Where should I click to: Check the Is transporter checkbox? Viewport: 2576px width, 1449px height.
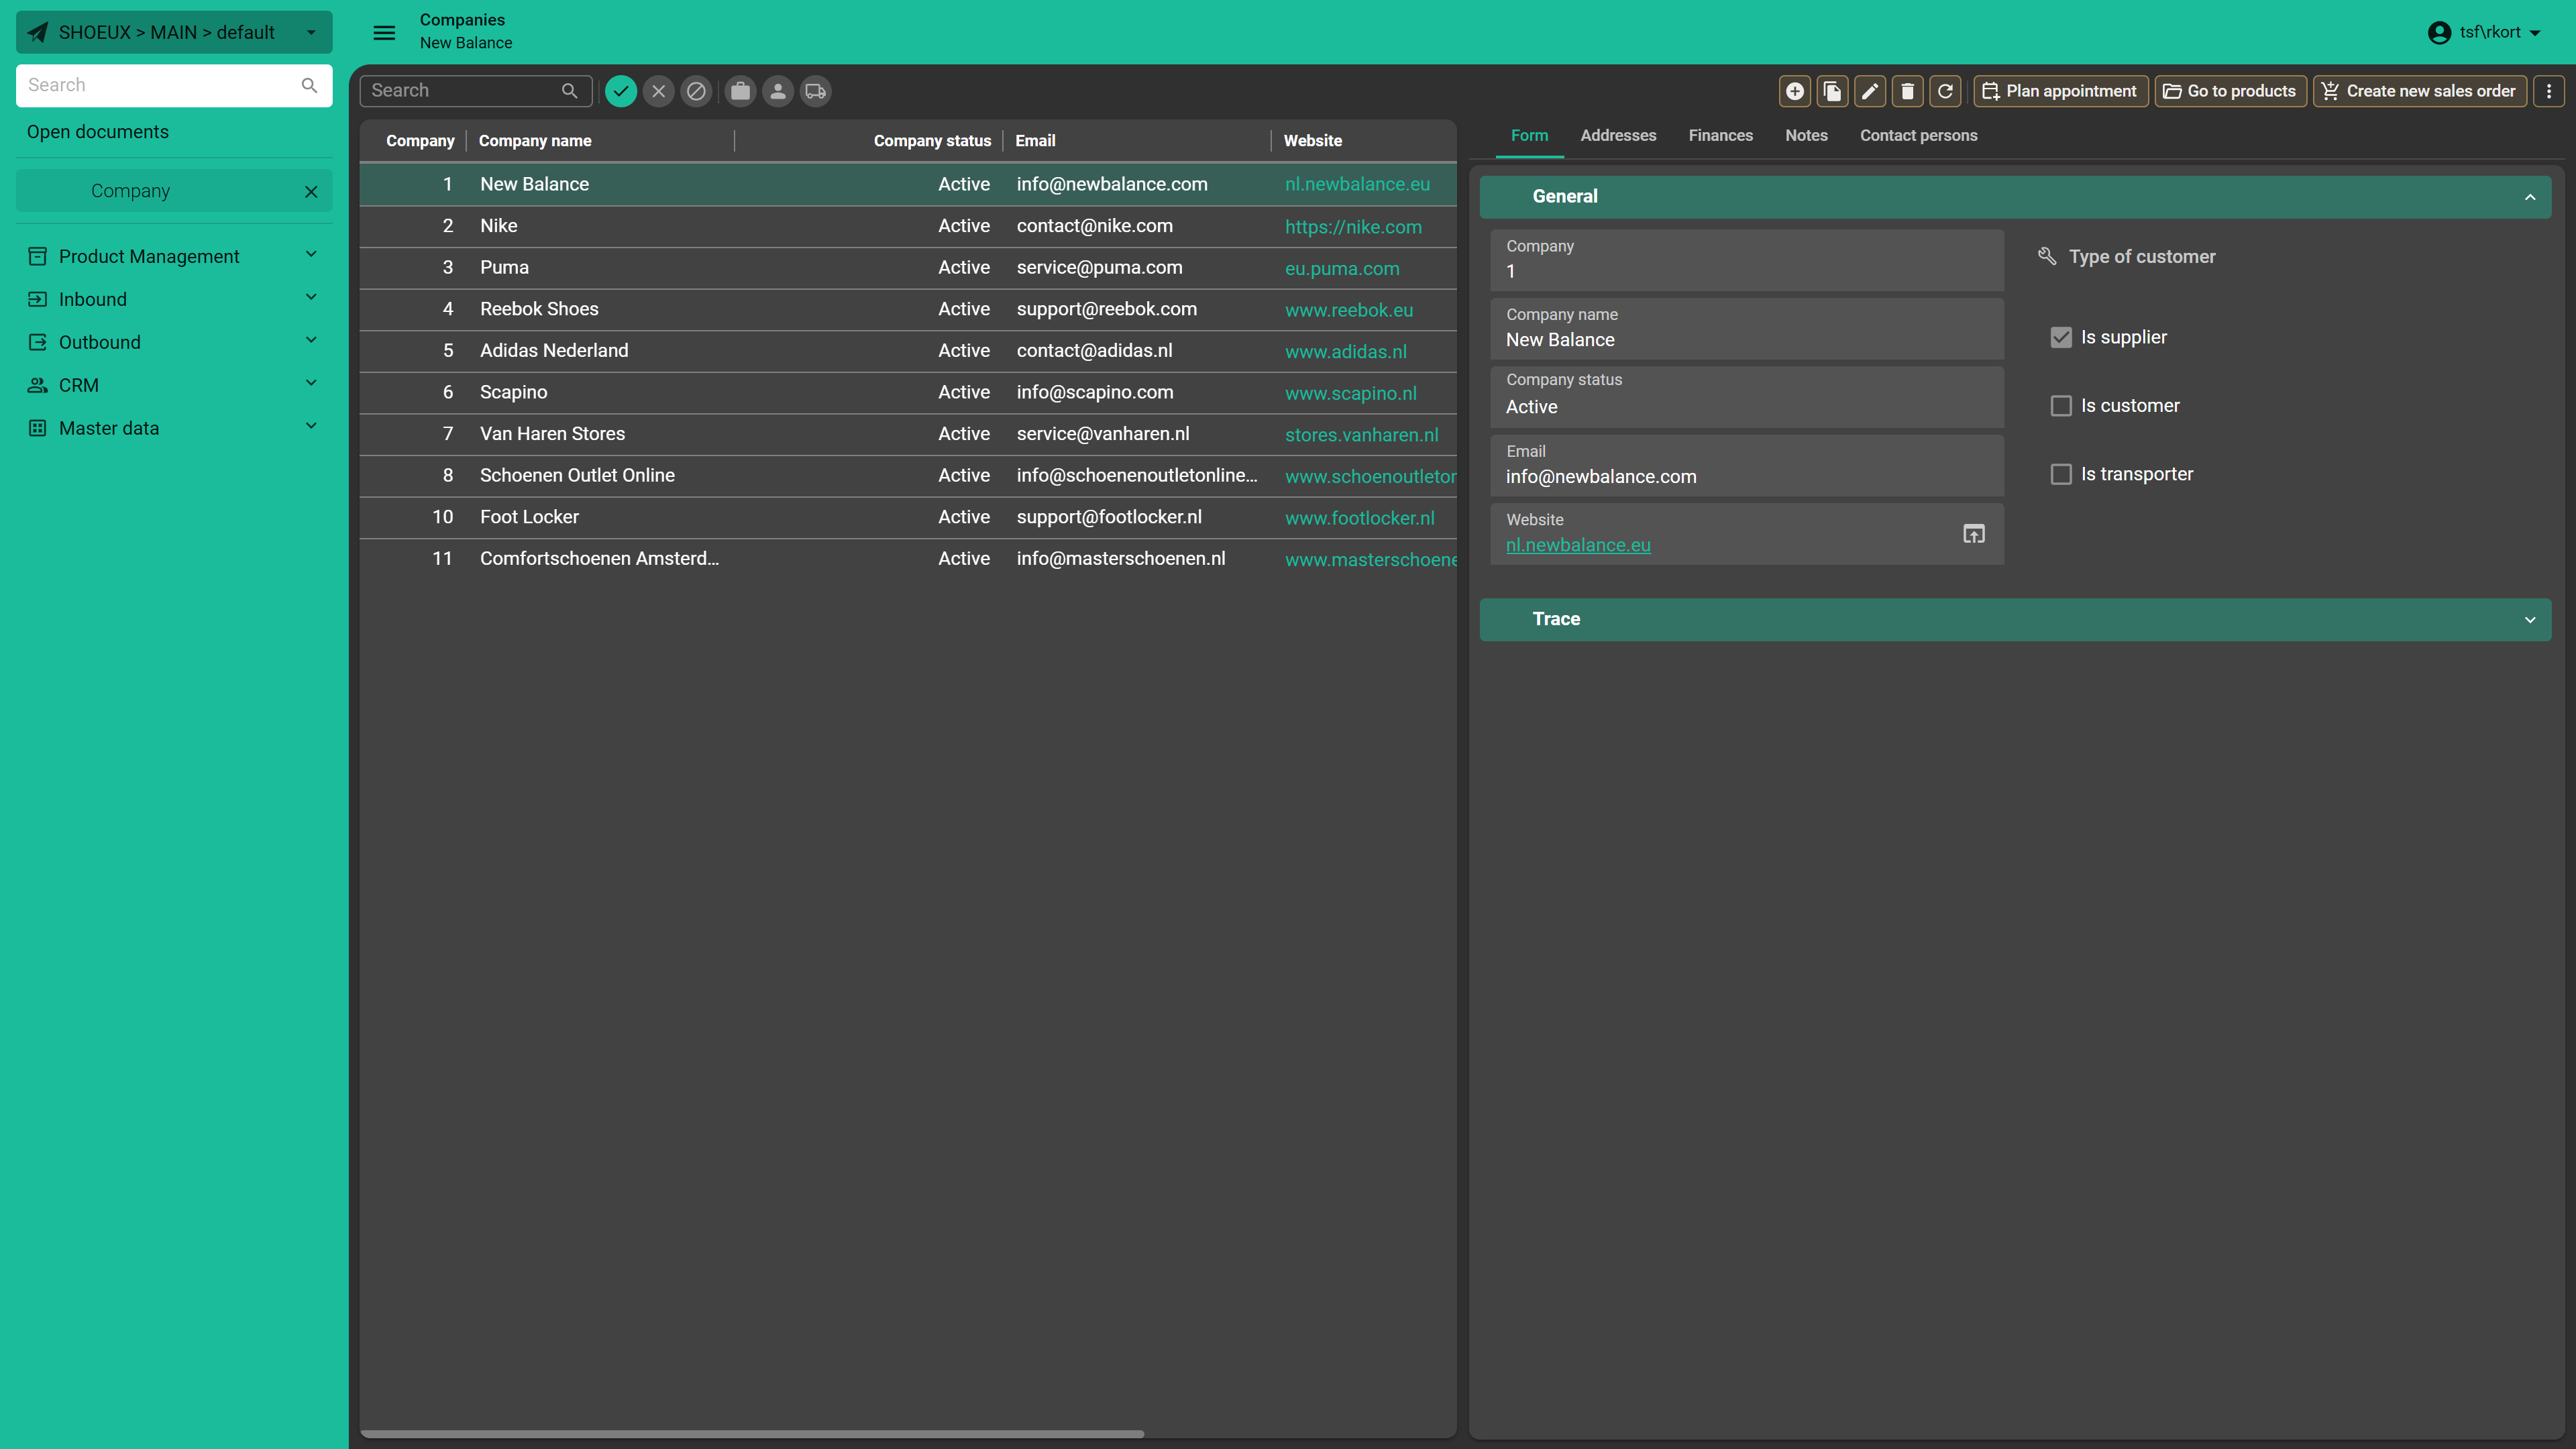[2060, 474]
